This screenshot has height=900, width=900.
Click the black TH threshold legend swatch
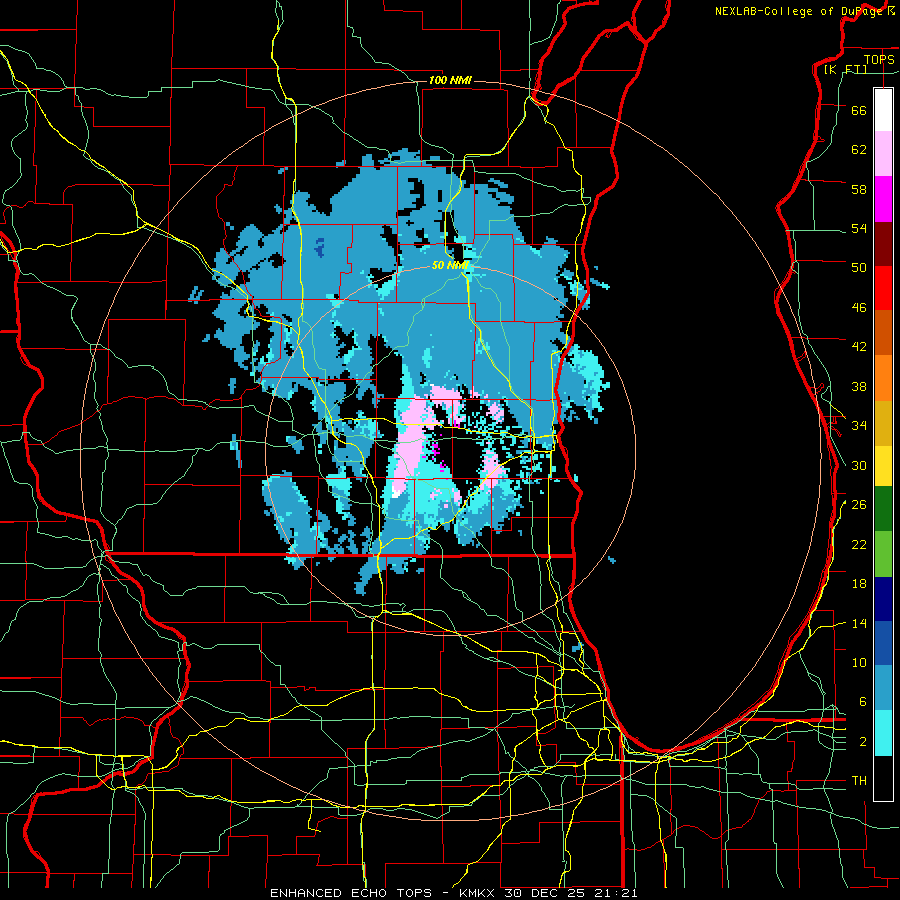(x=883, y=778)
